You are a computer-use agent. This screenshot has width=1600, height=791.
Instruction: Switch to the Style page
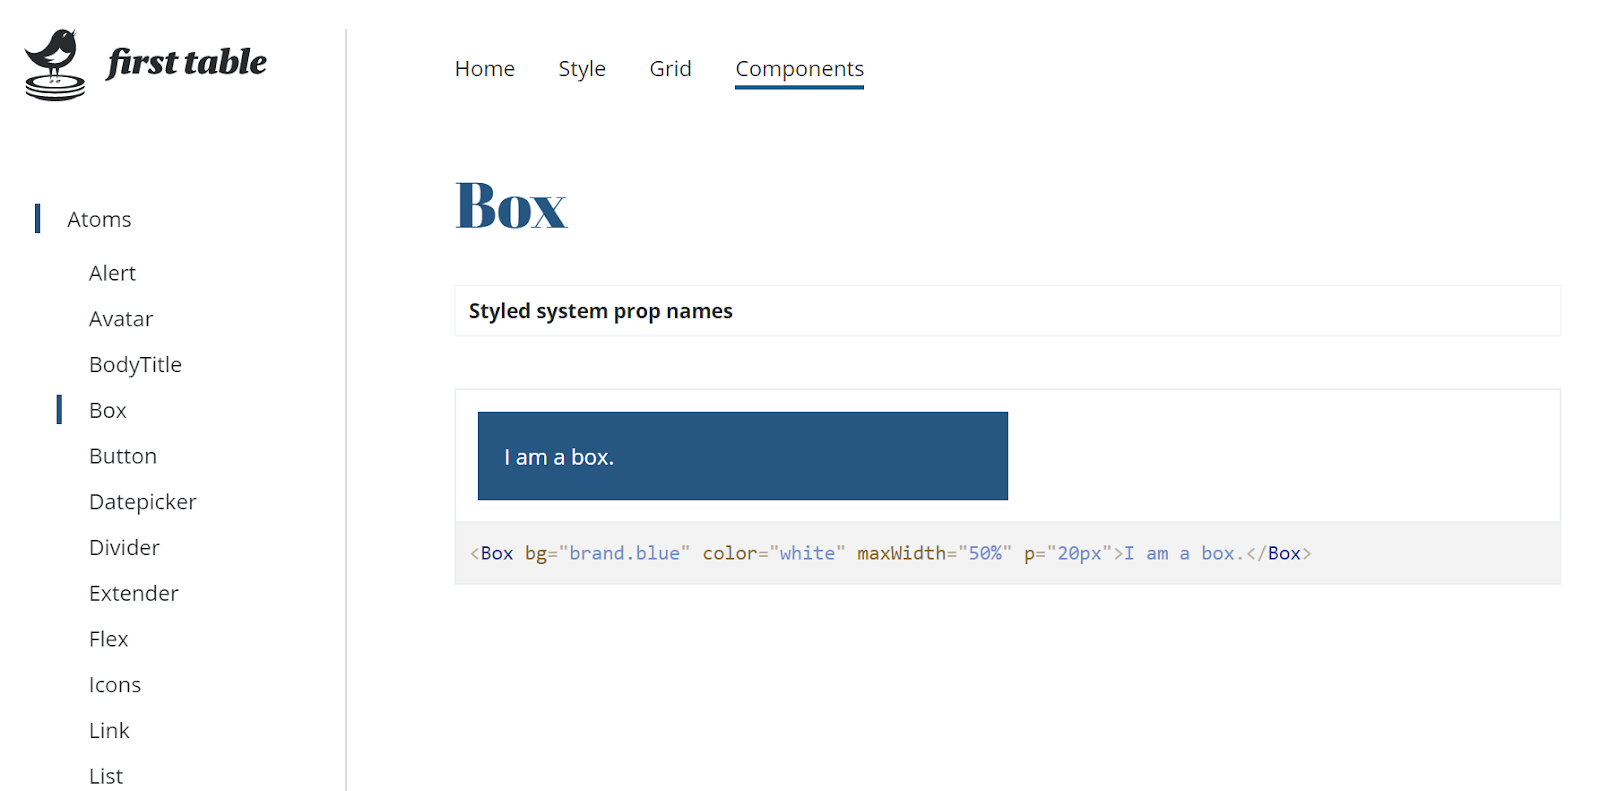[582, 69]
